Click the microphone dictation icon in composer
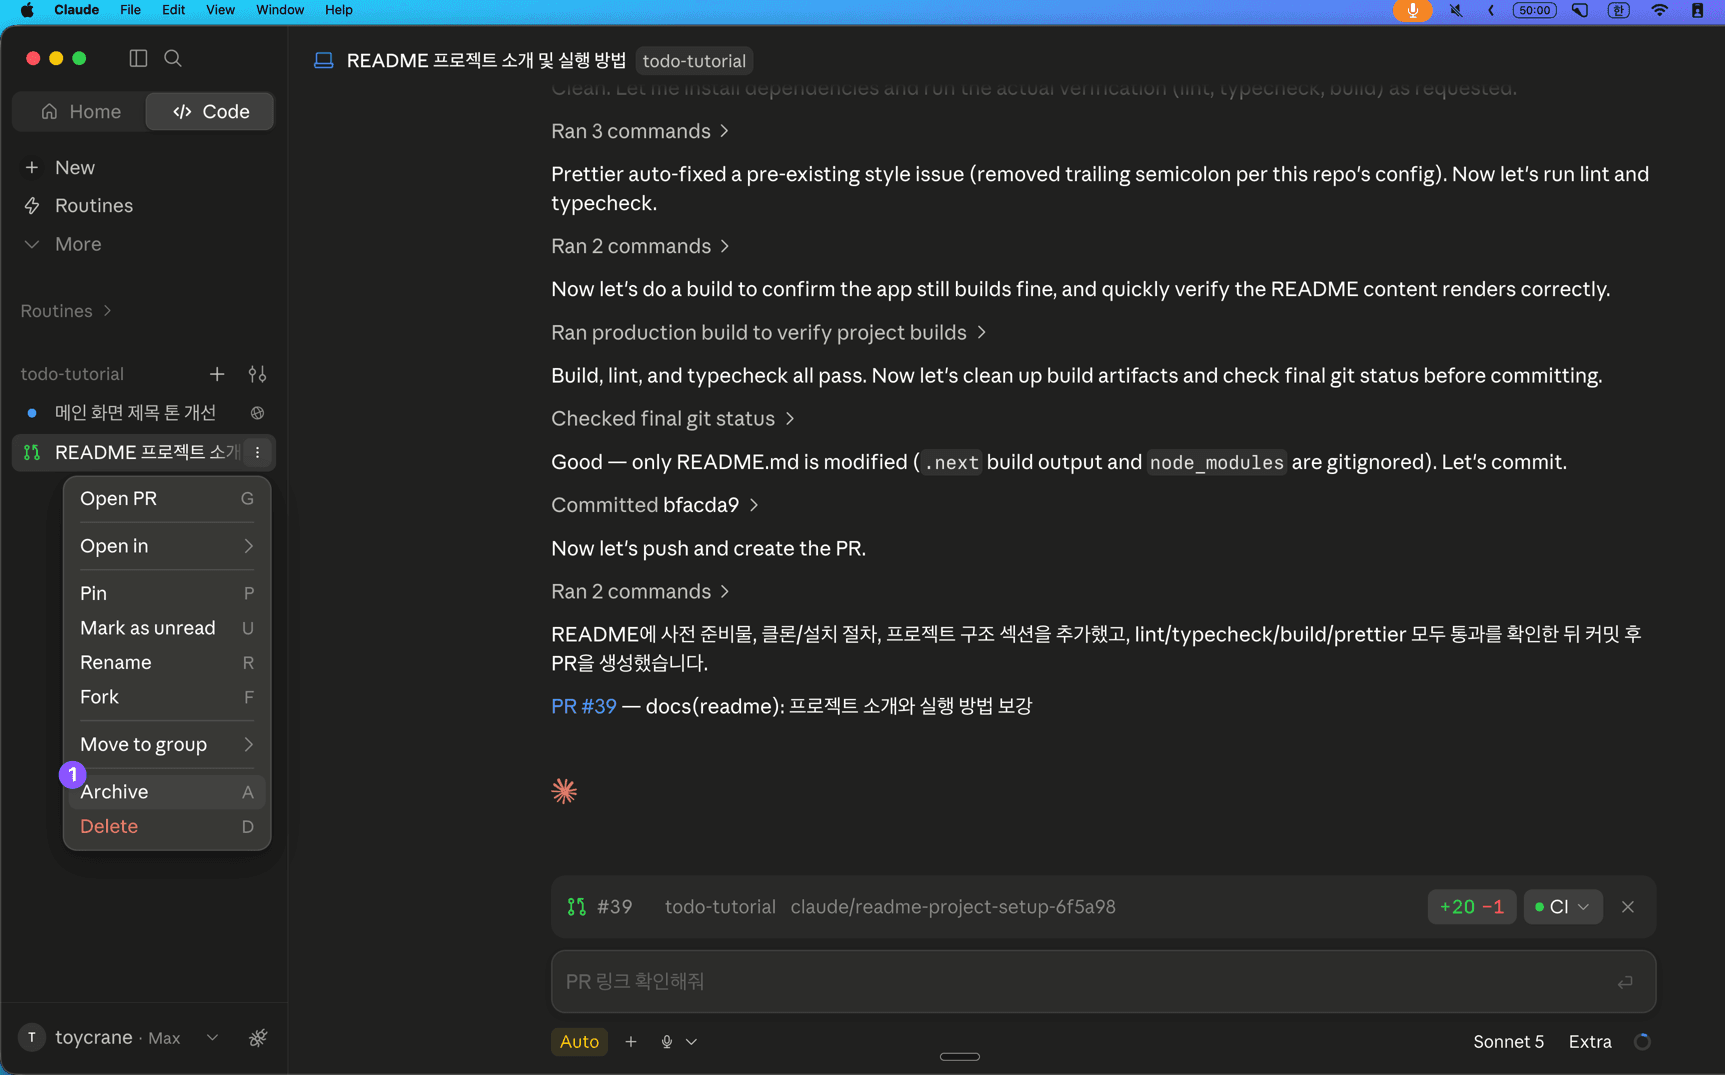Viewport: 1725px width, 1075px height. tap(667, 1041)
